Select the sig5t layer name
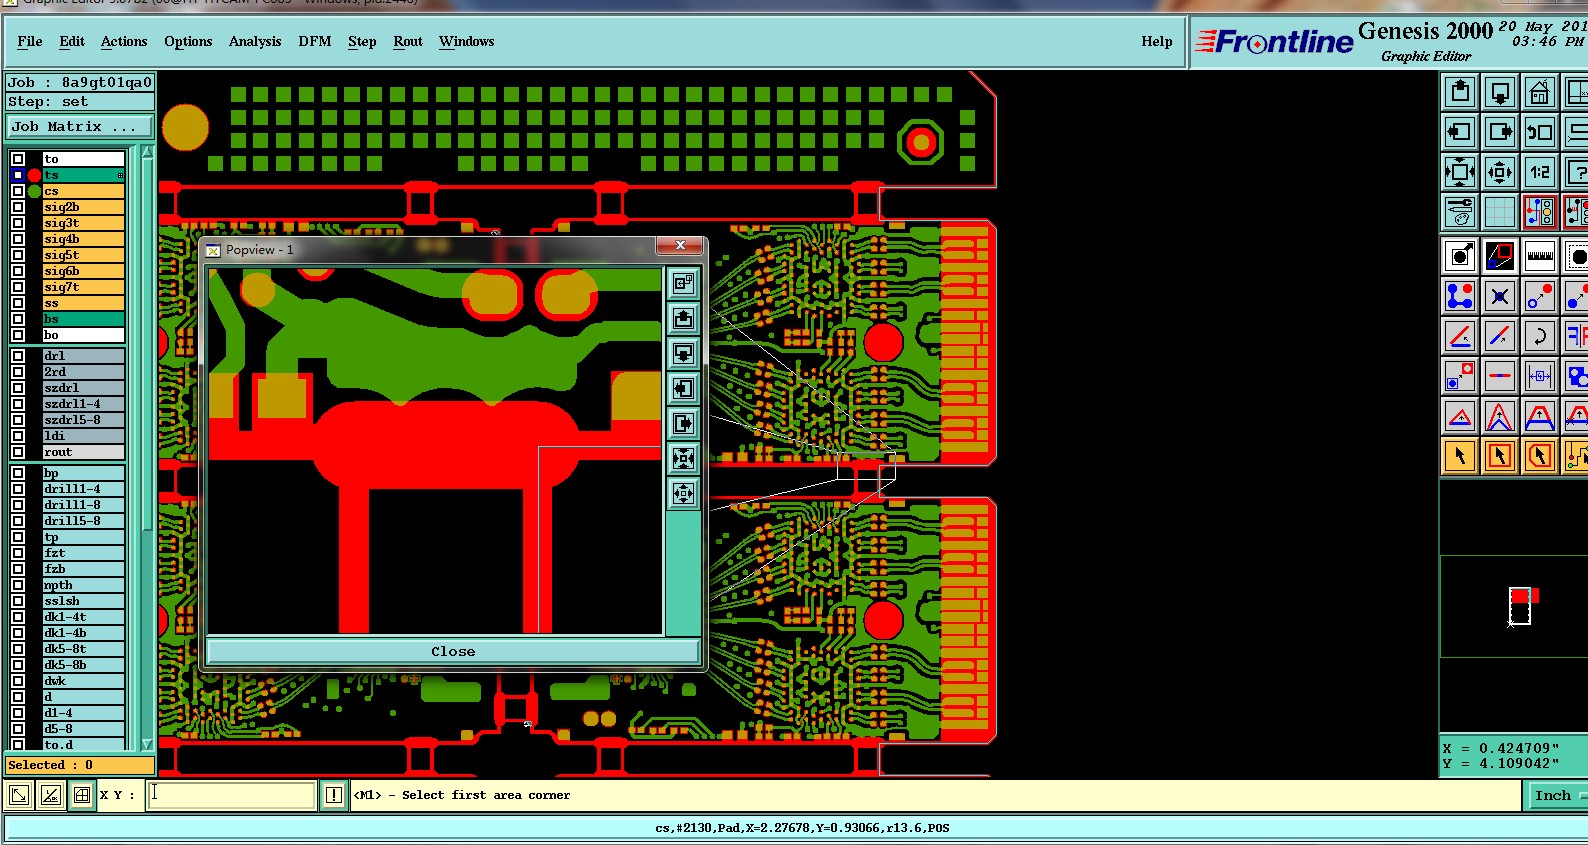 84,255
